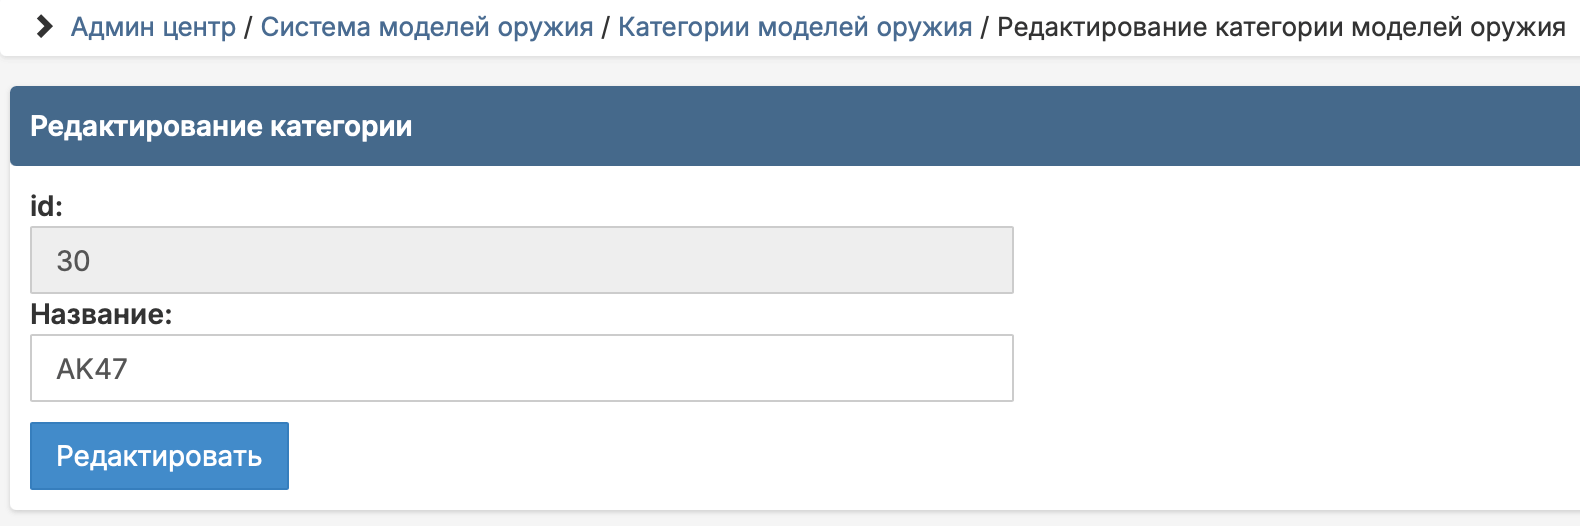Submit the form with Редактировать button

pos(159,456)
